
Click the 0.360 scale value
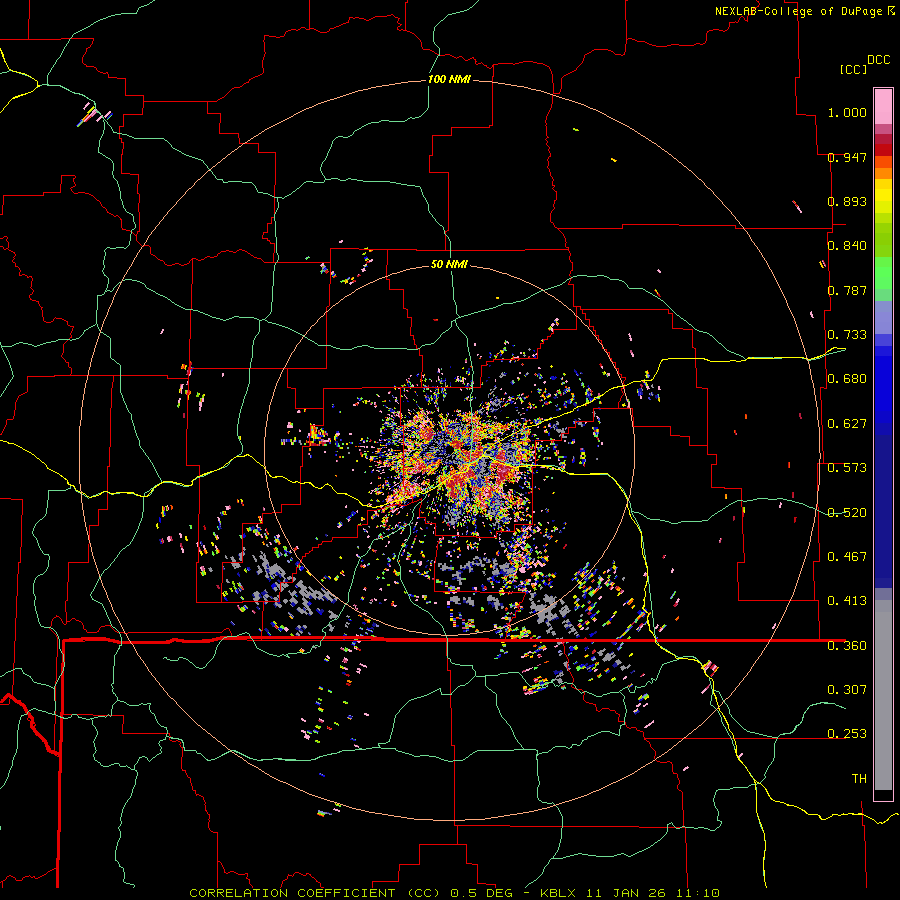coord(847,646)
